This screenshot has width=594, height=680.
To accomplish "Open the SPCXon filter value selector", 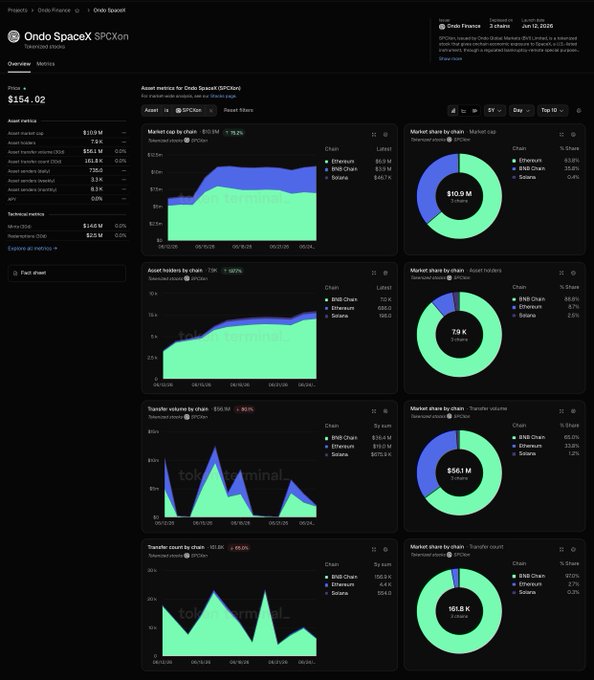I will 189,110.
